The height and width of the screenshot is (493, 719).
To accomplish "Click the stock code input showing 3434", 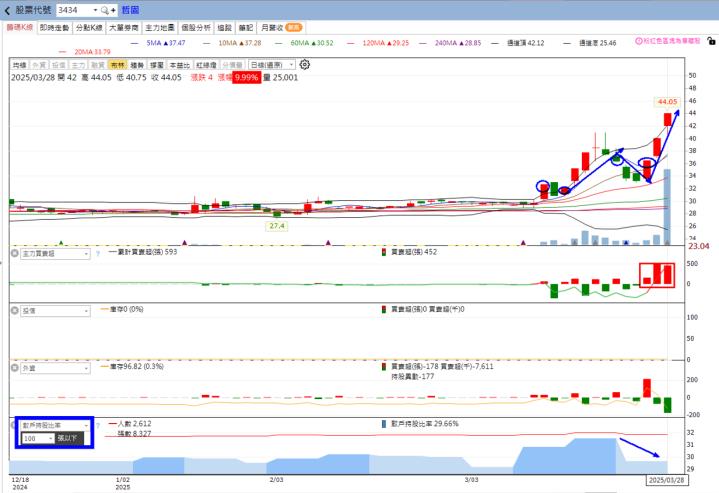I will (73, 10).
